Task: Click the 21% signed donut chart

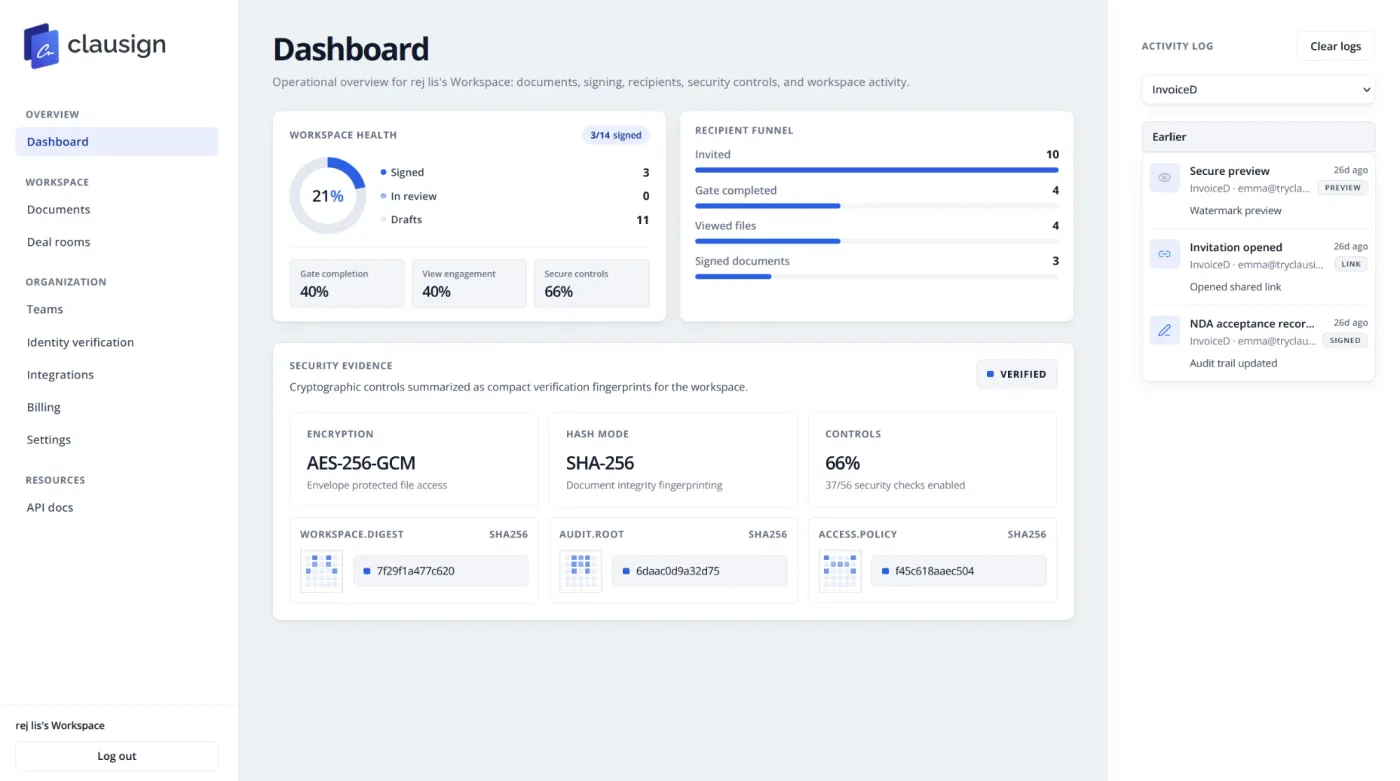Action: point(328,196)
